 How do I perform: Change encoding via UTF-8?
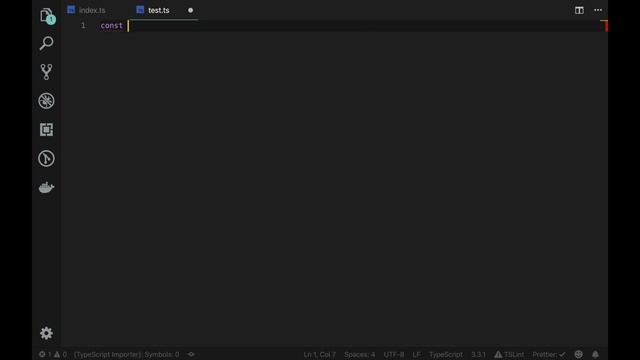(x=393, y=354)
